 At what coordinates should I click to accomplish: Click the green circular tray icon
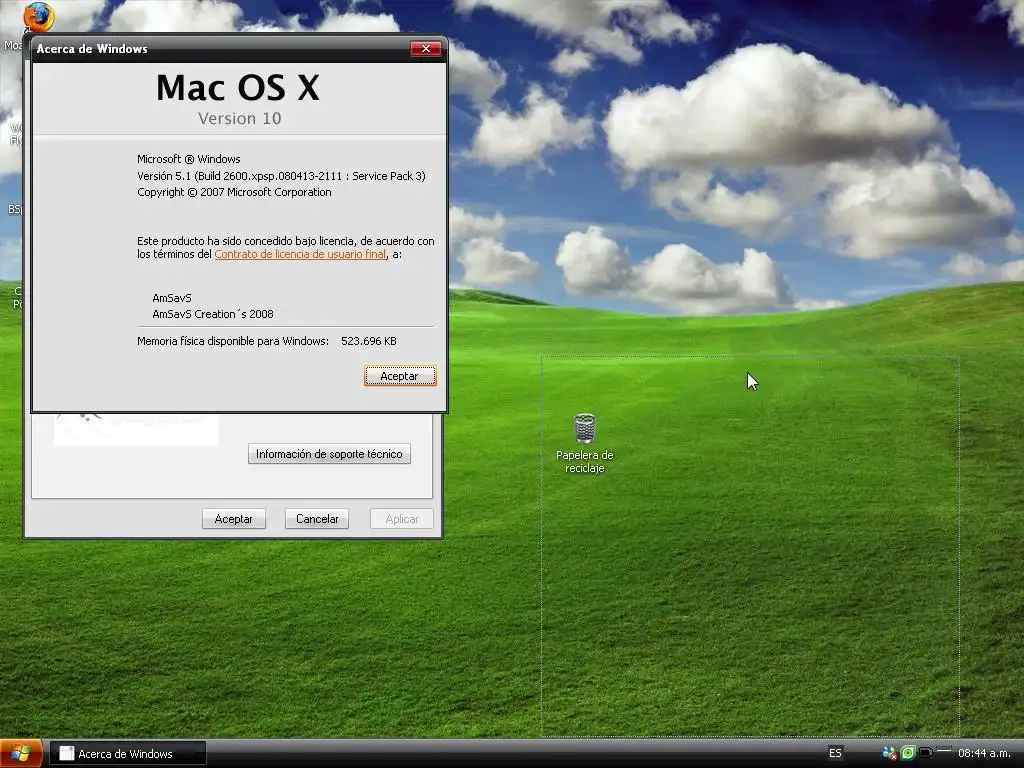(908, 753)
